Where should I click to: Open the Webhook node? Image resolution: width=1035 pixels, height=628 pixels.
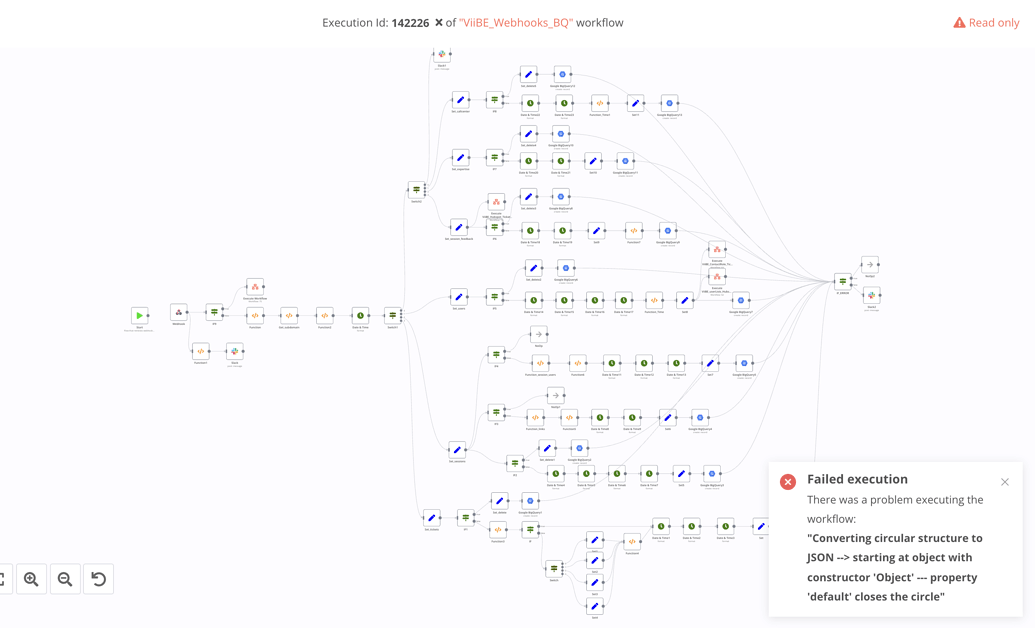coord(178,314)
